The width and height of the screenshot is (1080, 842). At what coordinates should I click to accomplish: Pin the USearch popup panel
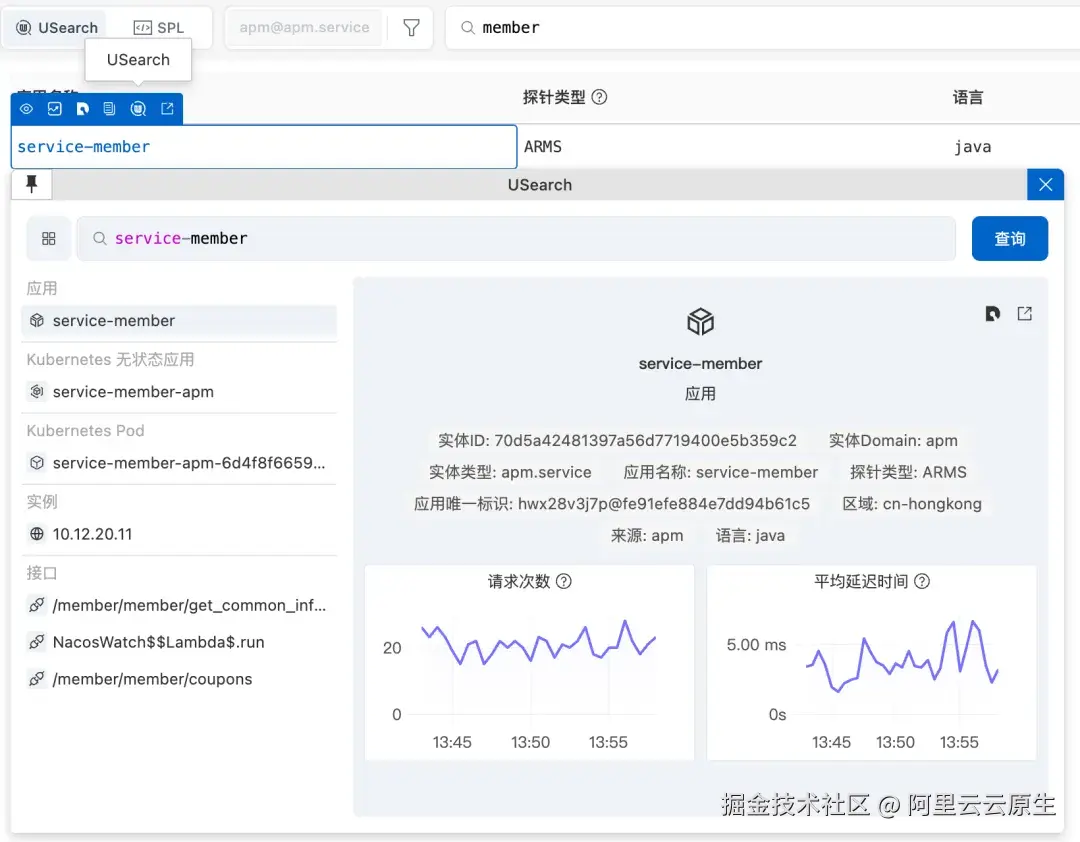point(32,184)
